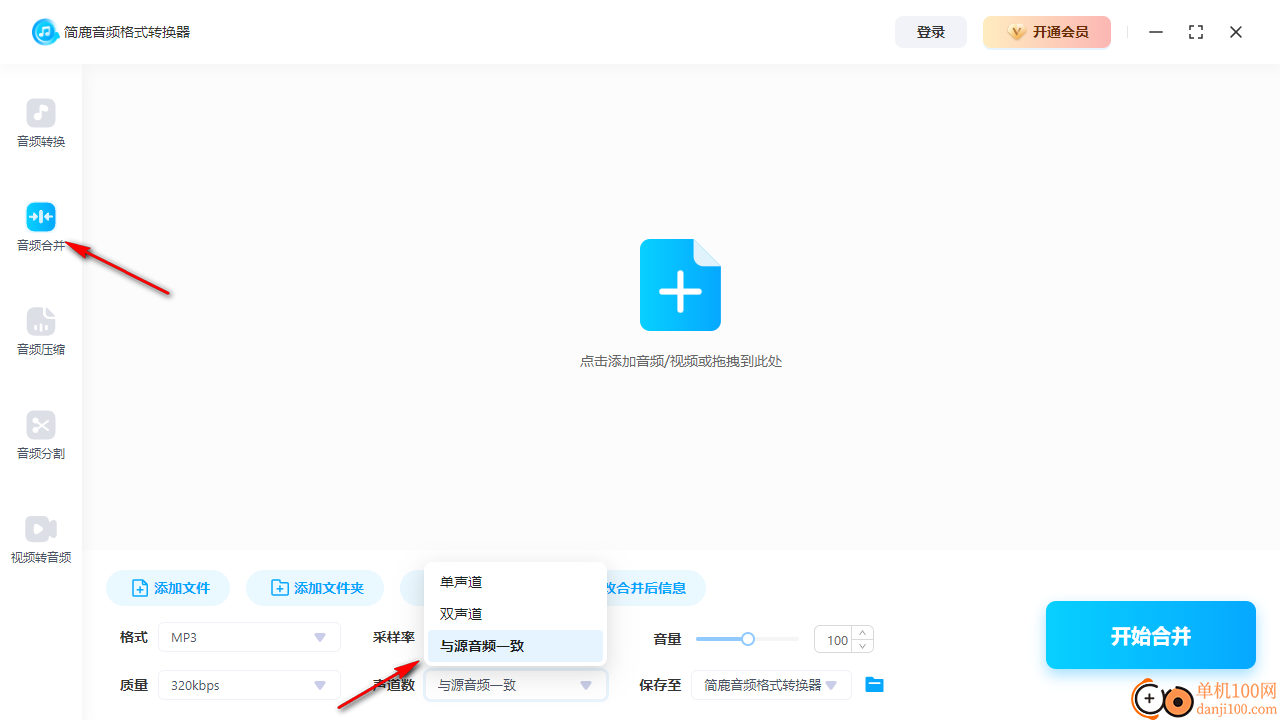Click 添加文件夹 add folder button

(315, 588)
